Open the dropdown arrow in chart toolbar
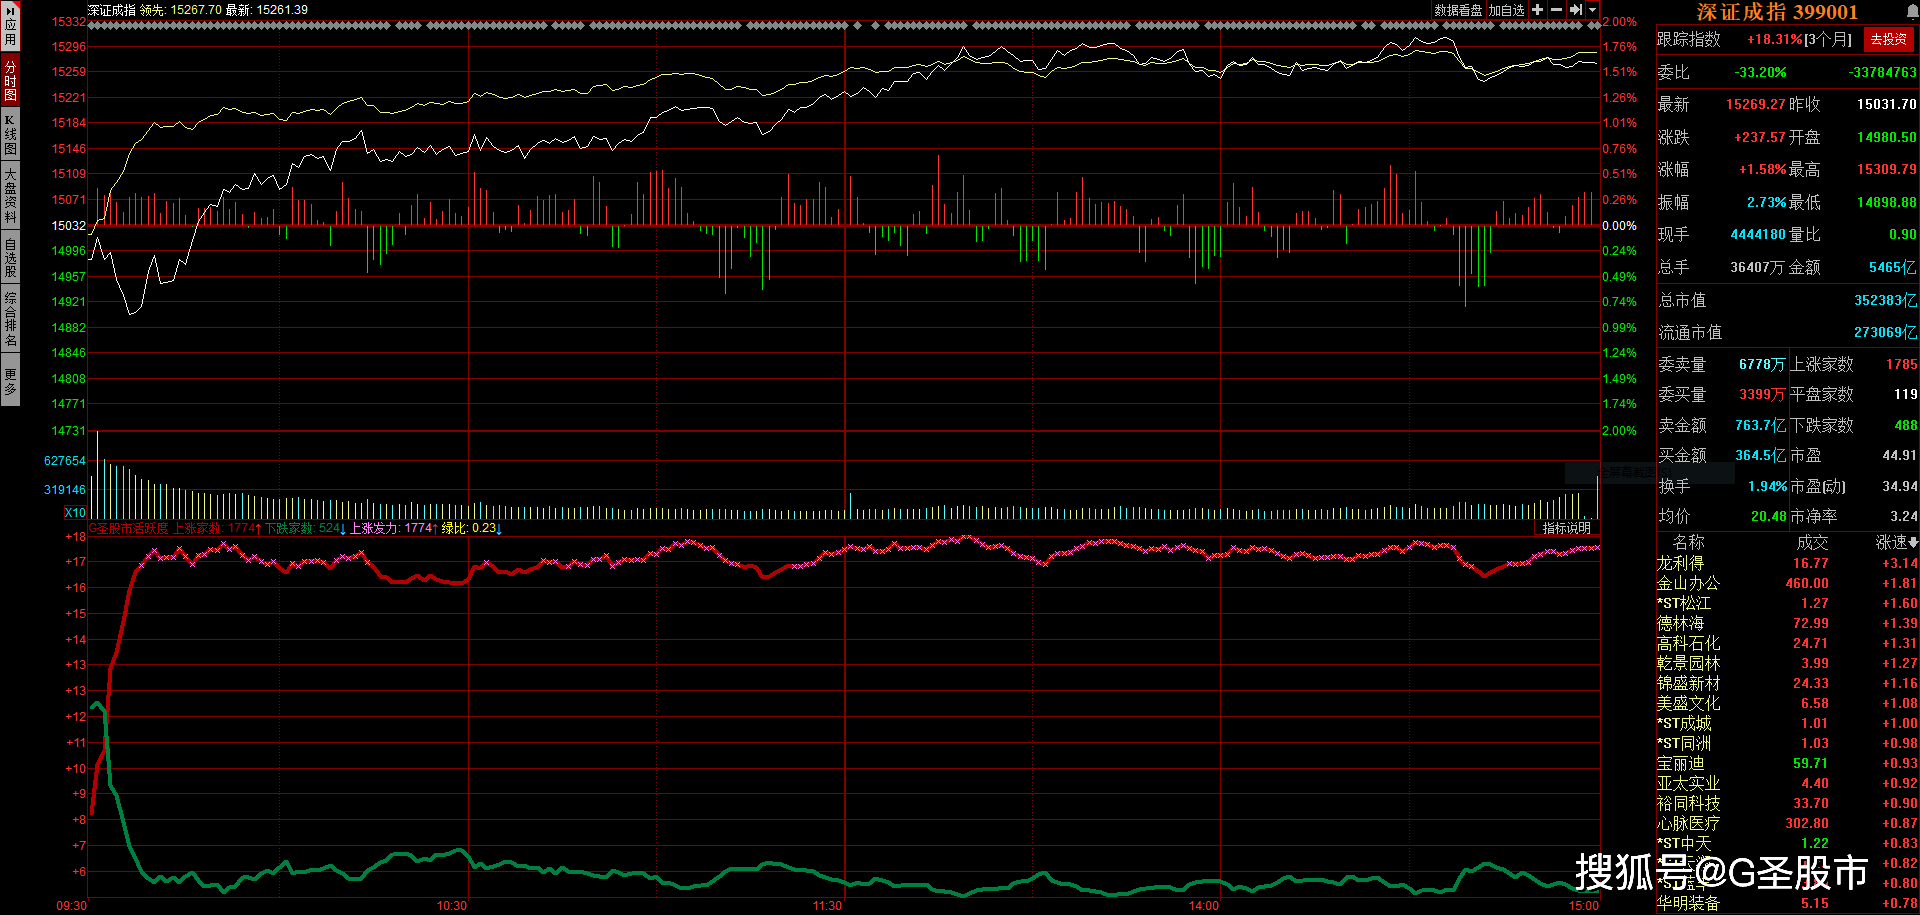 (x=1592, y=10)
